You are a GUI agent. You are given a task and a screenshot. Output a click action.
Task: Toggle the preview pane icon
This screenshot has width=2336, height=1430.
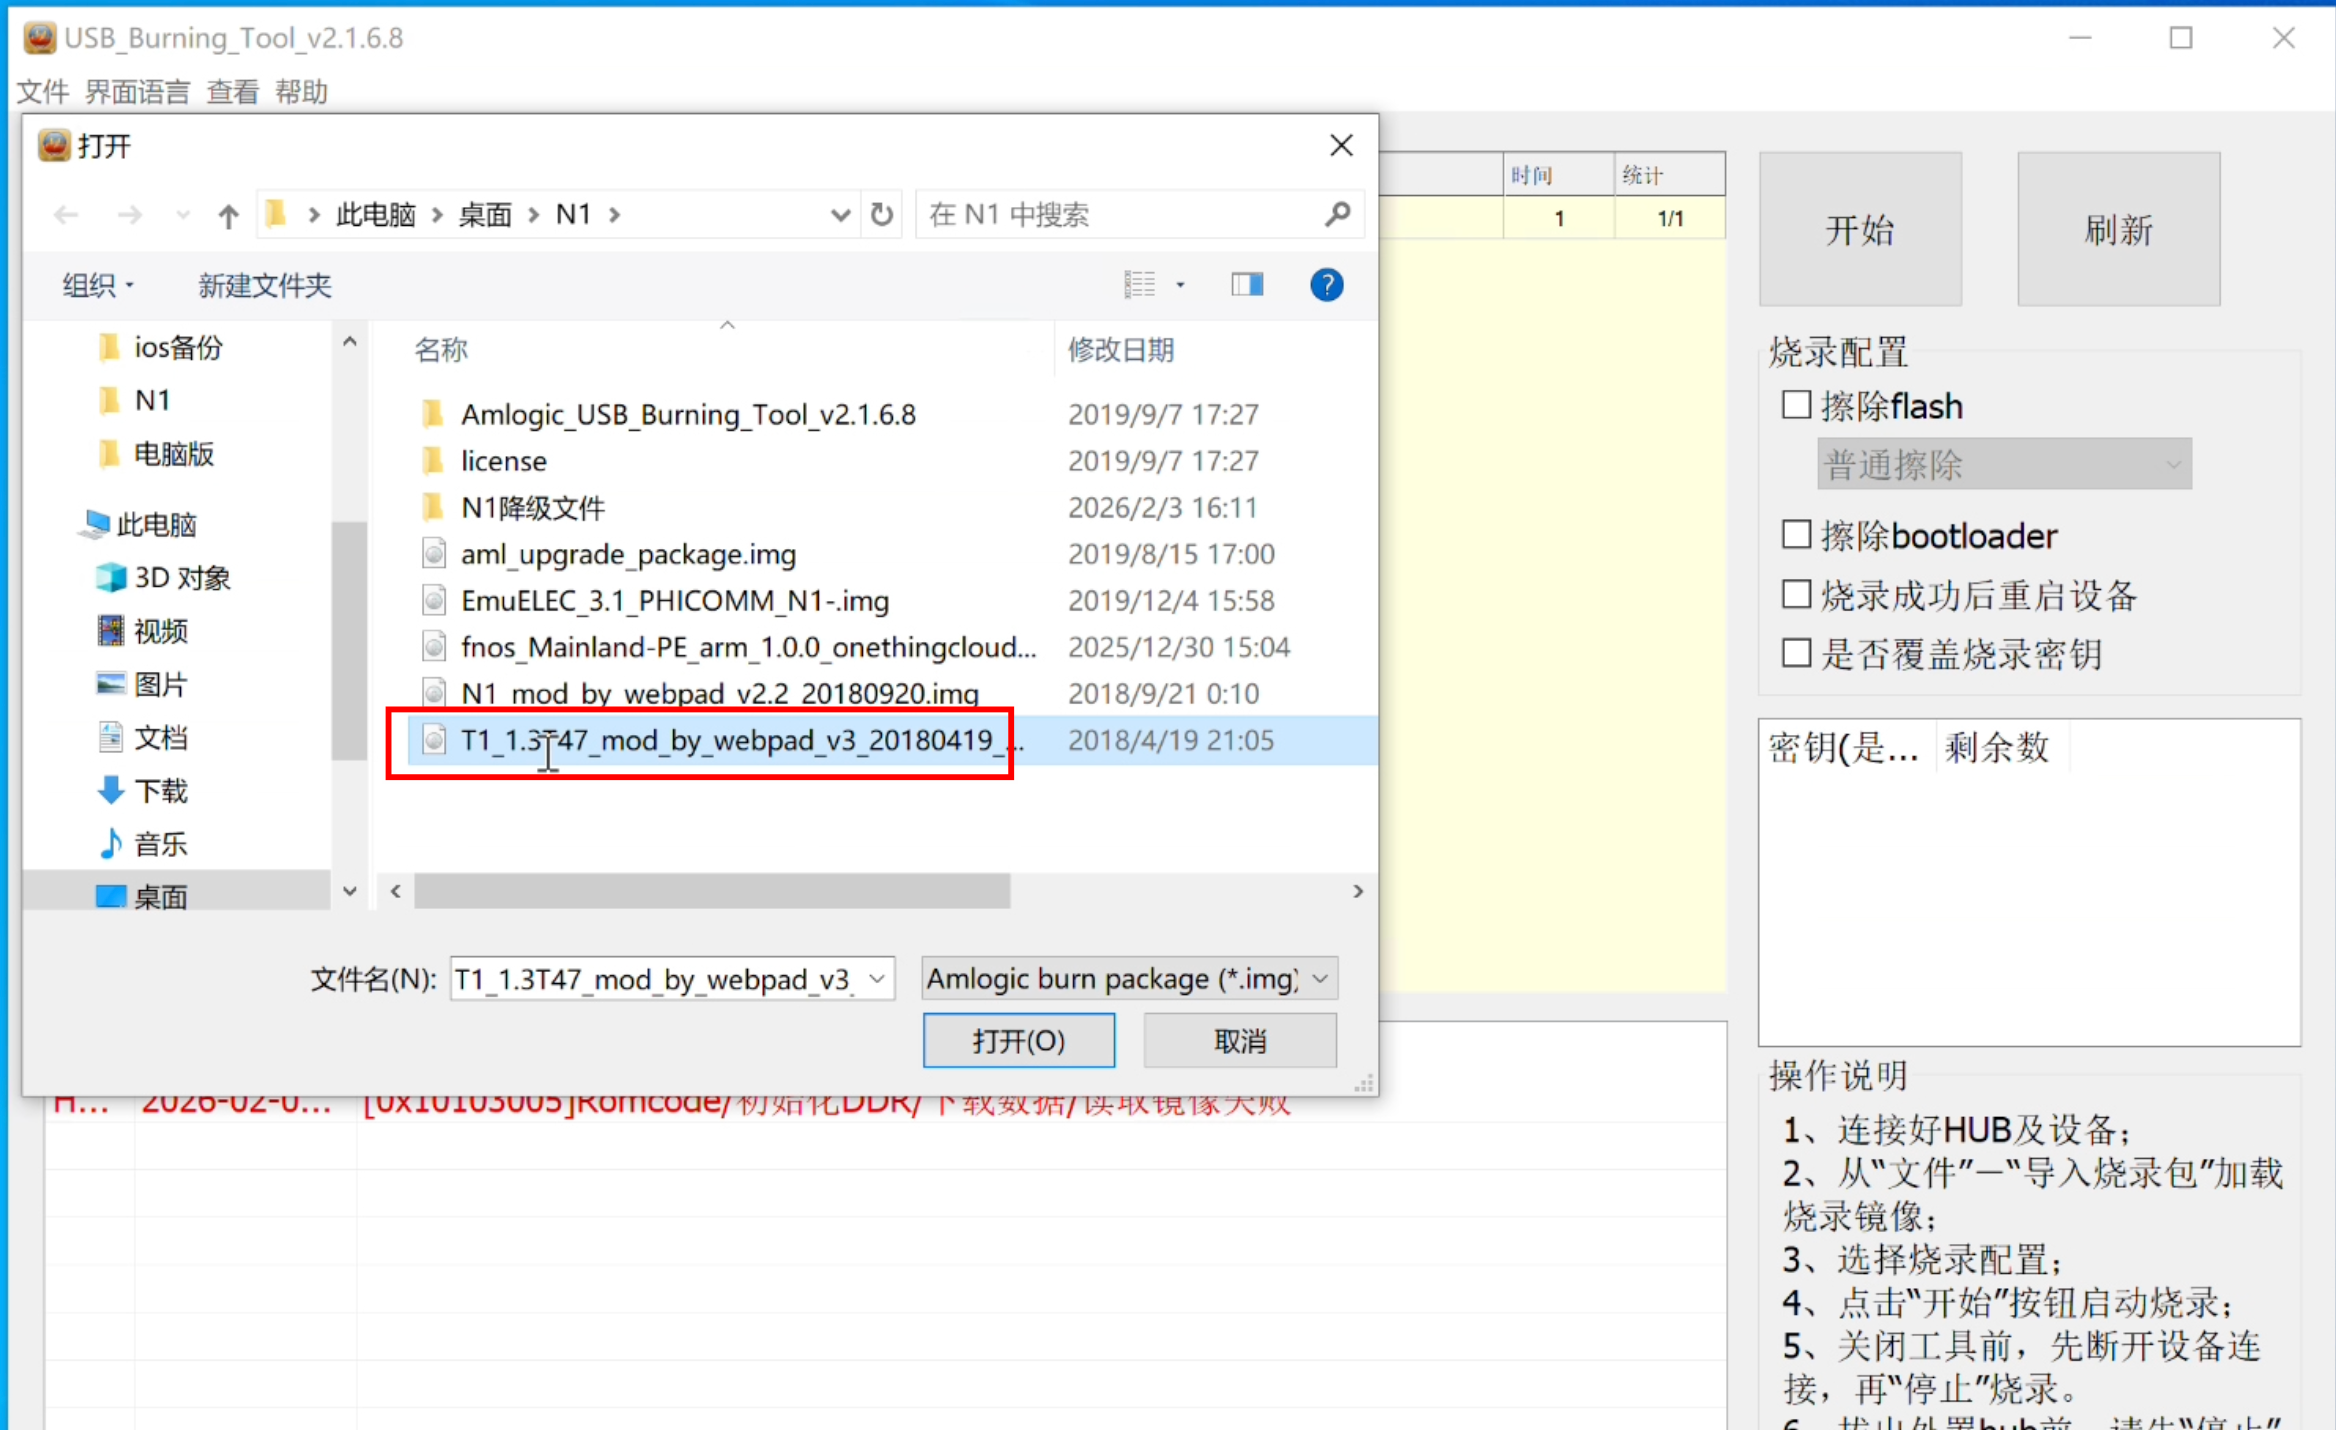point(1246,285)
